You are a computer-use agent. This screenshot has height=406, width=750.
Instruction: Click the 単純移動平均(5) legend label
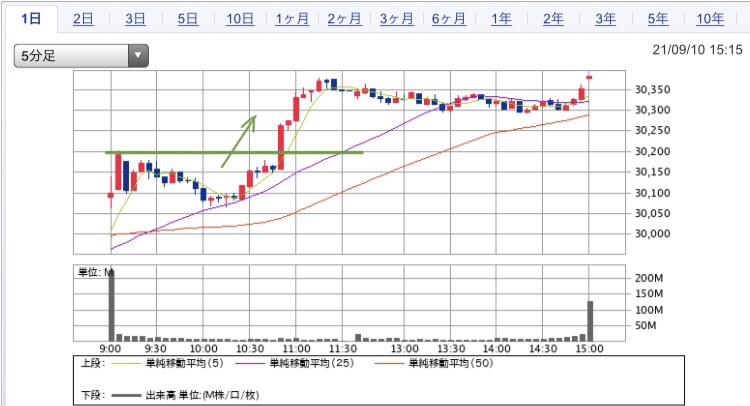185,363
